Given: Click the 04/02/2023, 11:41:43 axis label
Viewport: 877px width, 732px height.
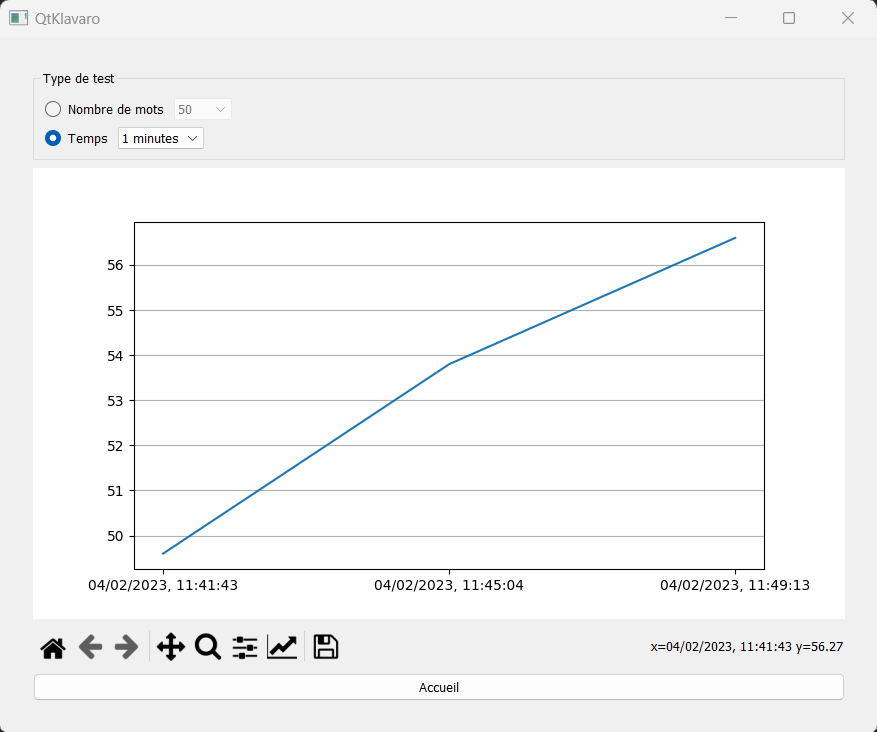Looking at the screenshot, I should click(163, 585).
